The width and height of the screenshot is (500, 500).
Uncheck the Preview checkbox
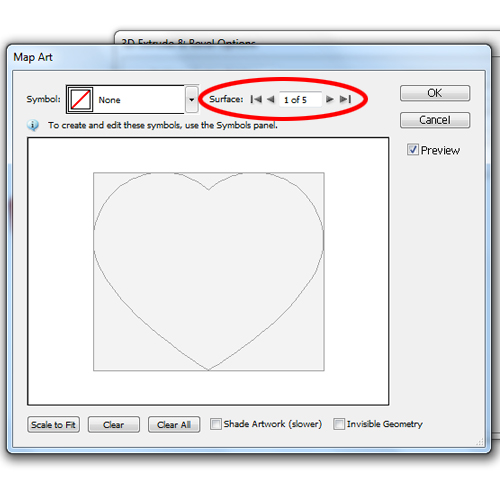coord(413,150)
